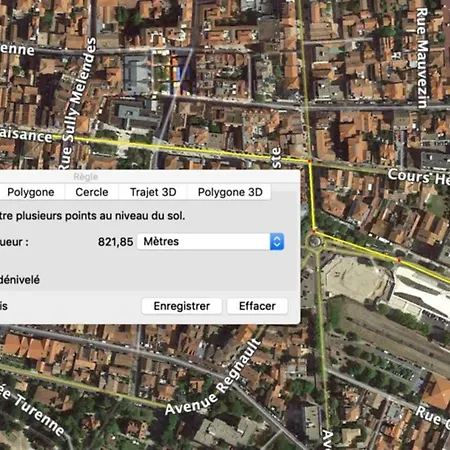Click the Rue Mauvezin street label
The width and height of the screenshot is (450, 450).
(x=422, y=58)
